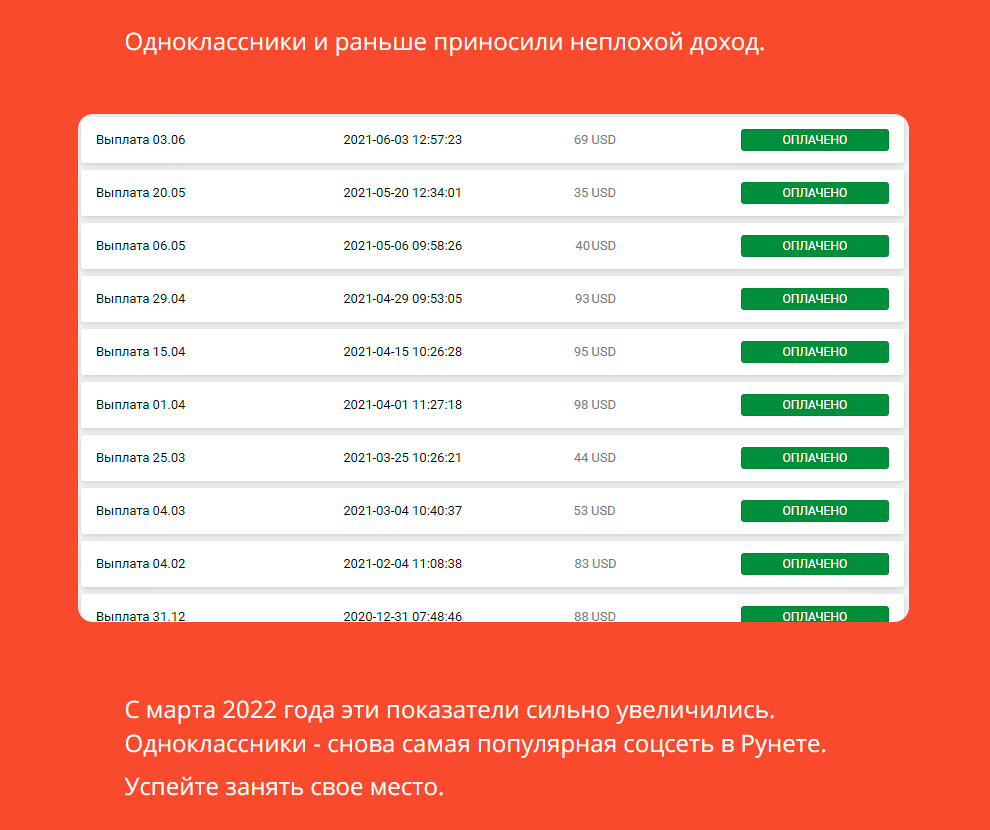Click the ОПЛАЧЕНО button for Выплата 29.04

(814, 298)
